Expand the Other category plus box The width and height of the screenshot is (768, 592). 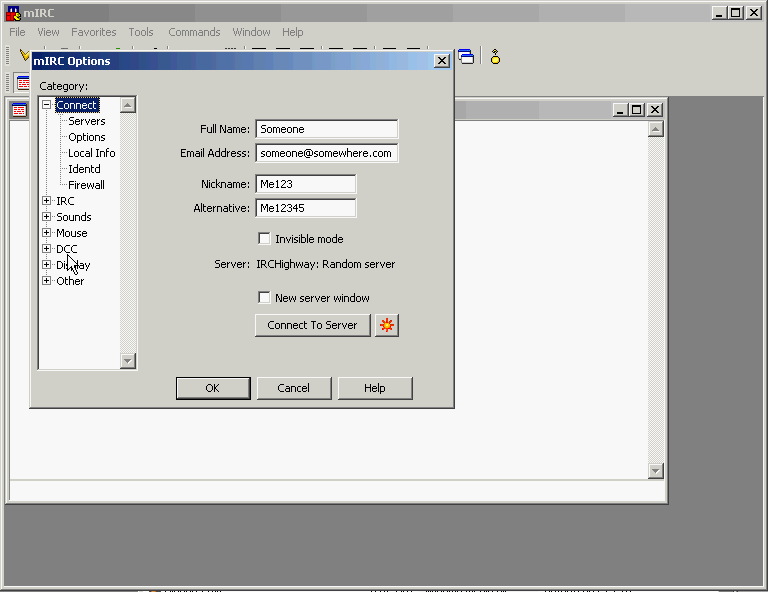point(47,280)
